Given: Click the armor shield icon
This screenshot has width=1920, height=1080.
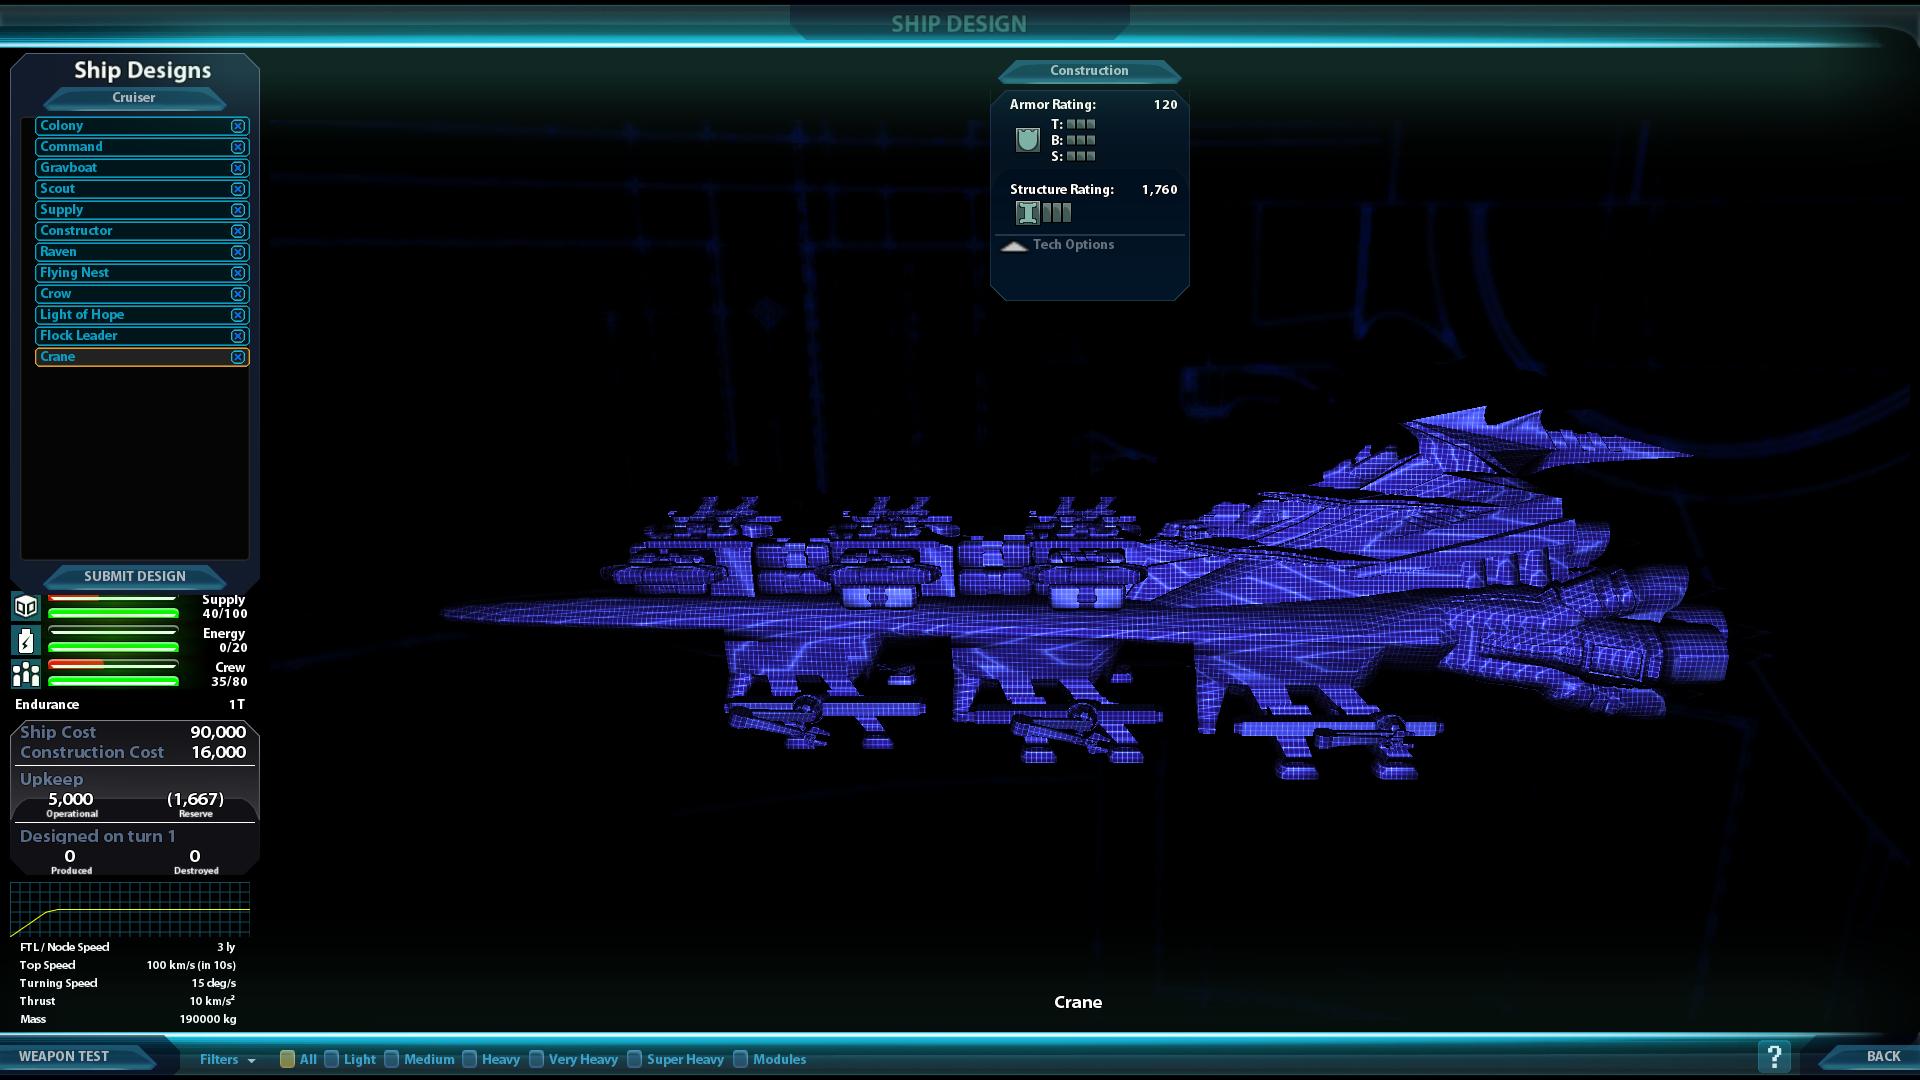Looking at the screenshot, I should [1027, 140].
